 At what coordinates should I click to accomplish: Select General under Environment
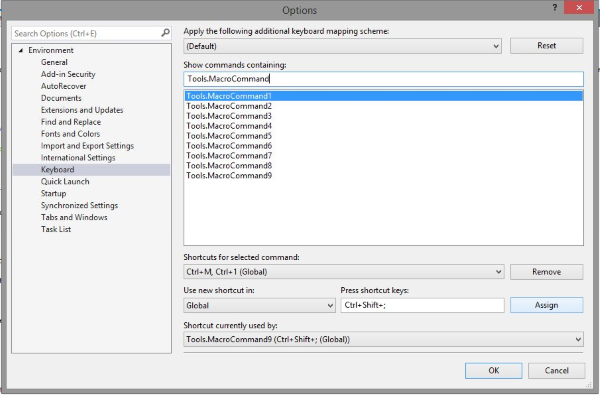(x=54, y=62)
